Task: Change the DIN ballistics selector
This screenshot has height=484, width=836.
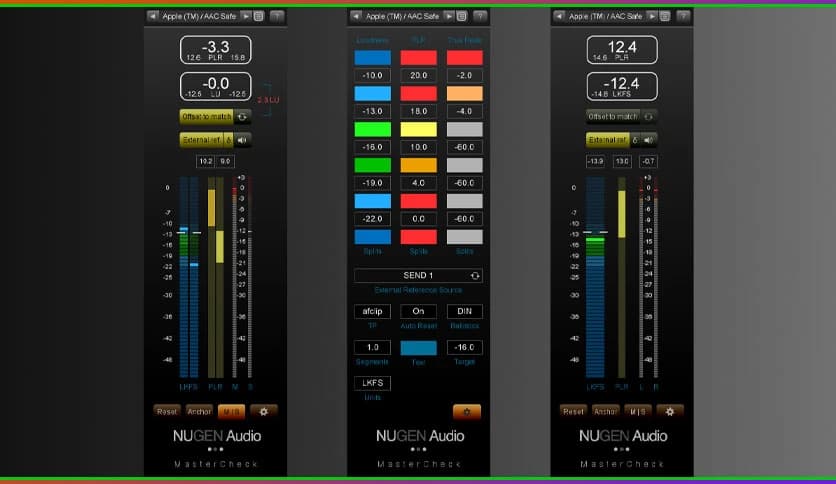Action: [x=464, y=311]
